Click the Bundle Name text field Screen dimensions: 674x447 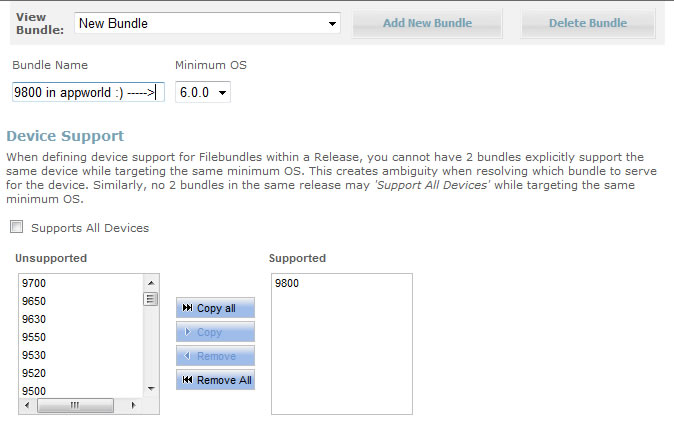click(88, 92)
